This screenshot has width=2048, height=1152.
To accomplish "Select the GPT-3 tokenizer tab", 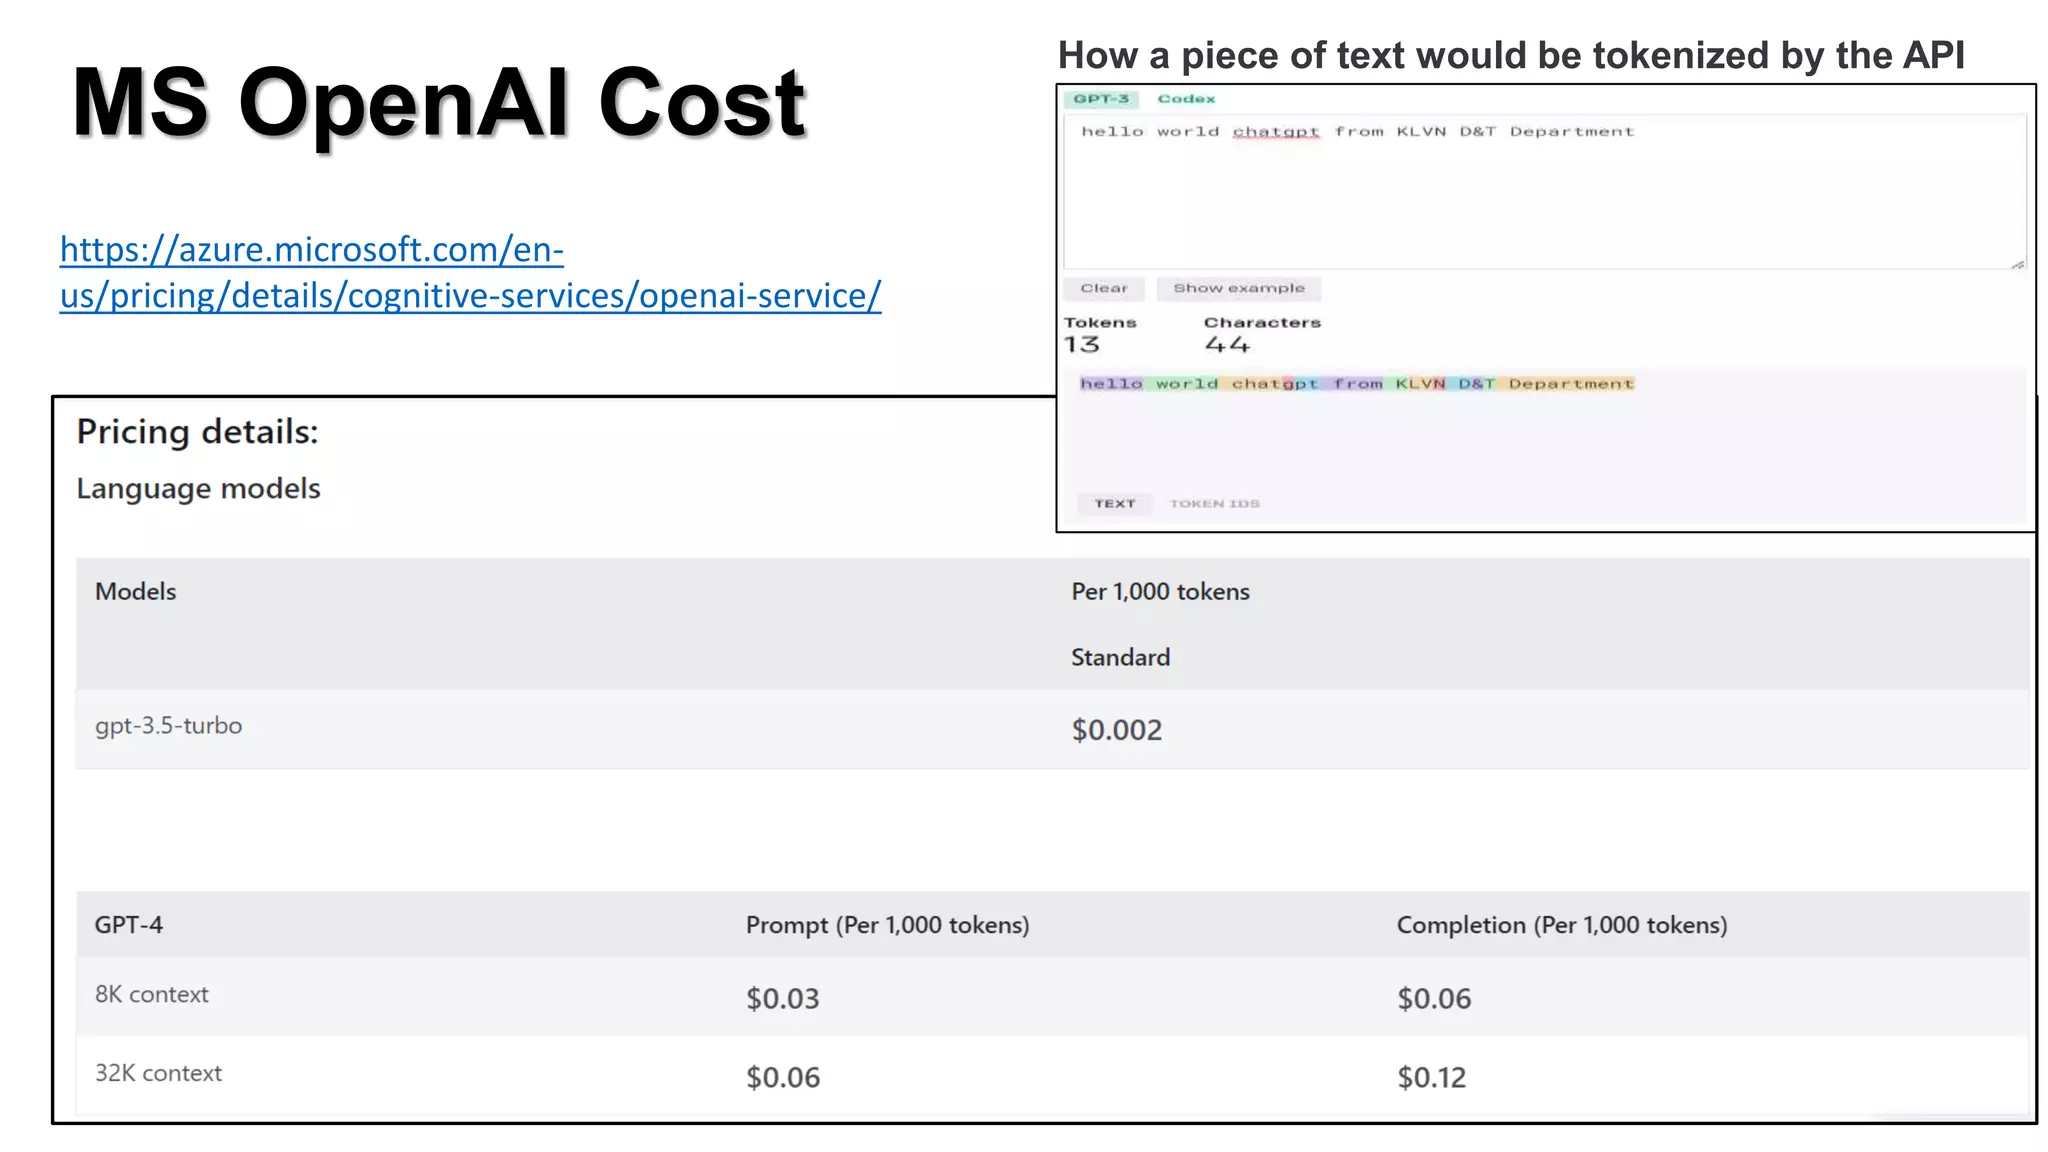I will coord(1101,99).
